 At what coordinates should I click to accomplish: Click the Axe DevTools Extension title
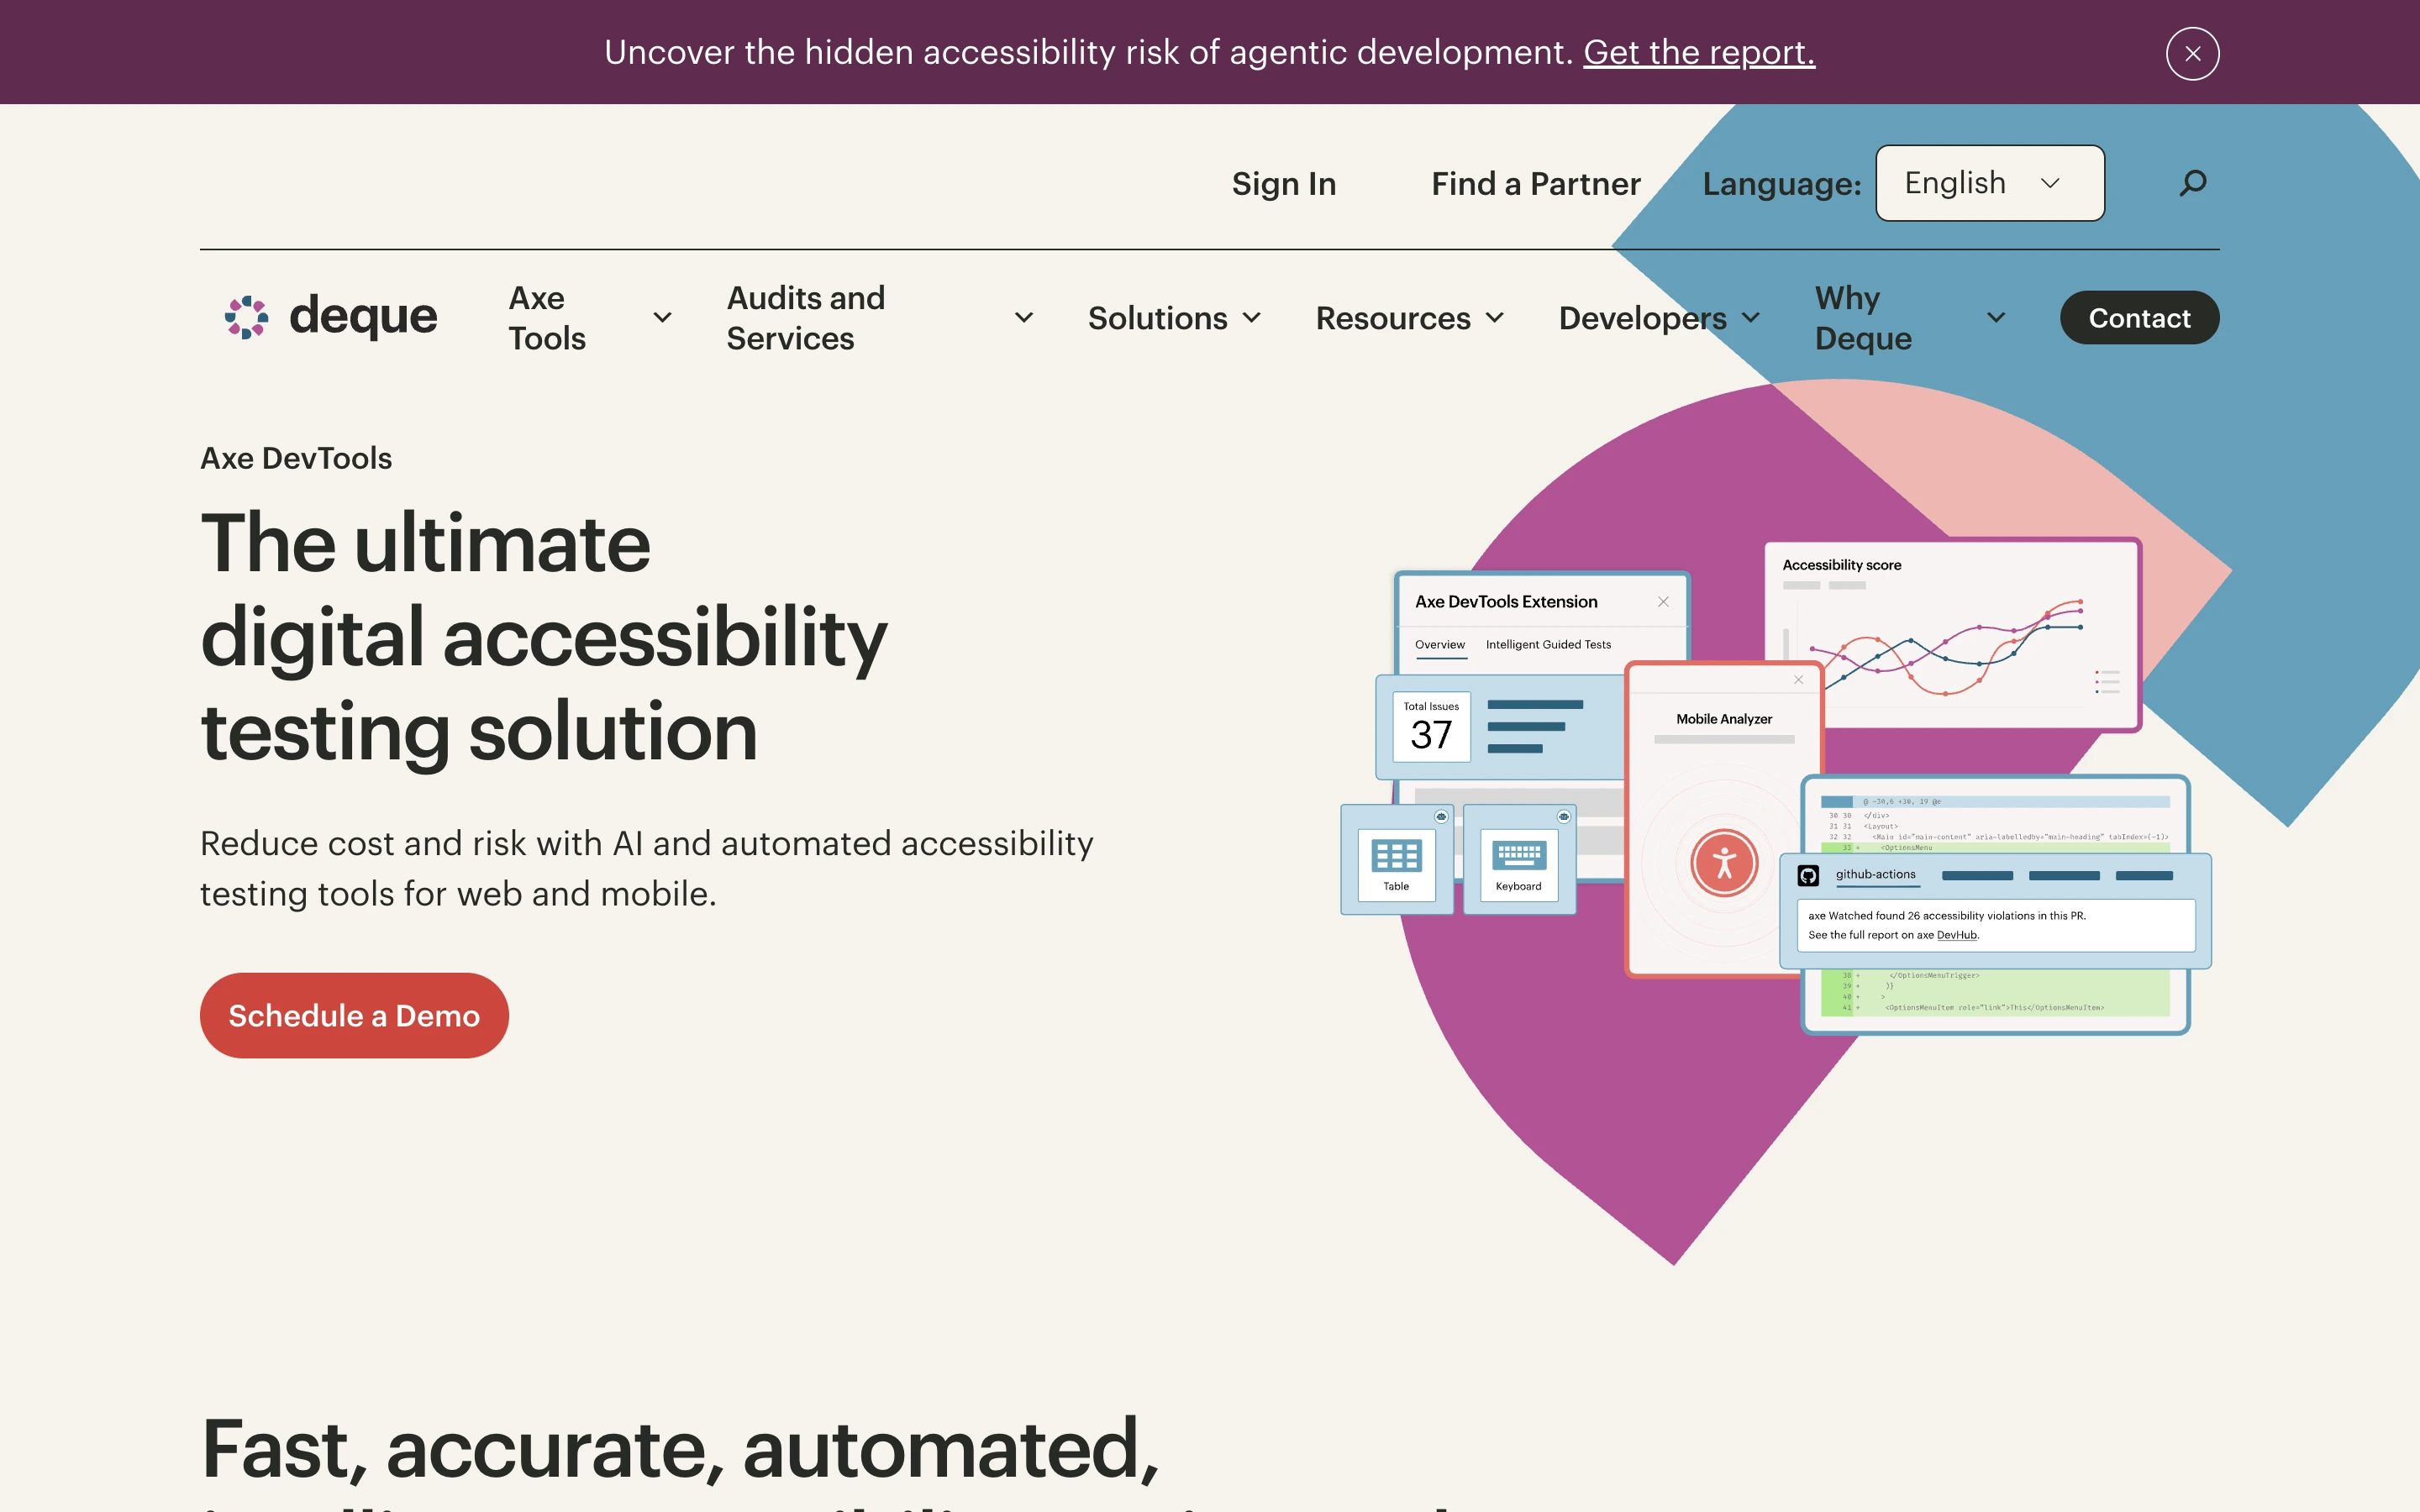1506,601
